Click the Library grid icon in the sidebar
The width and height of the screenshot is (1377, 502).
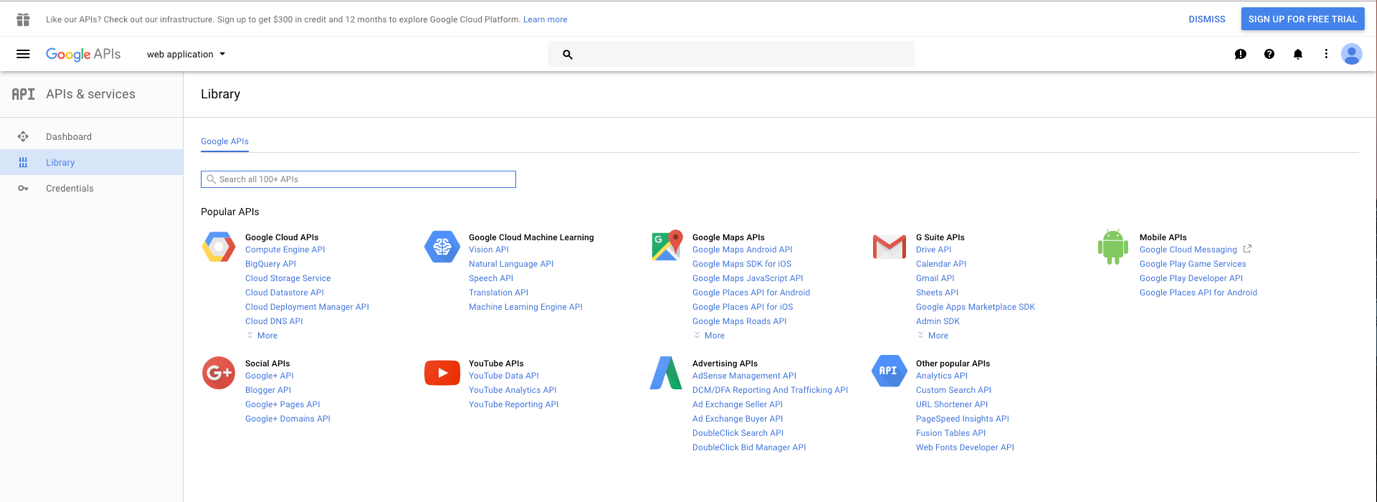23,162
